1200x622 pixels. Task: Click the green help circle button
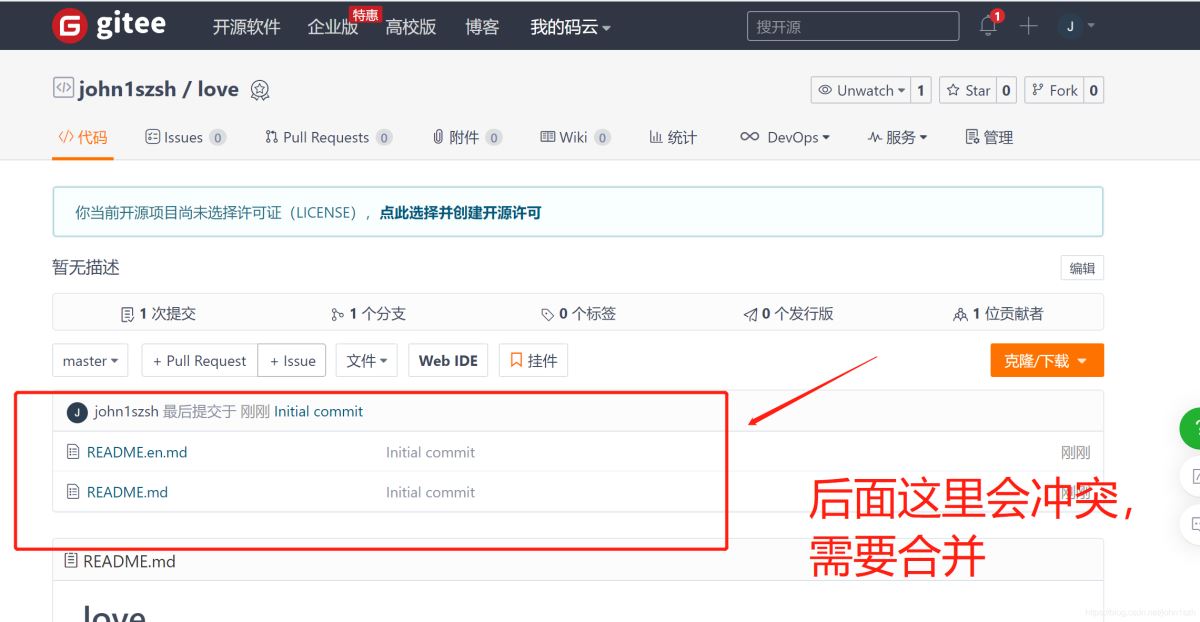coord(1191,428)
